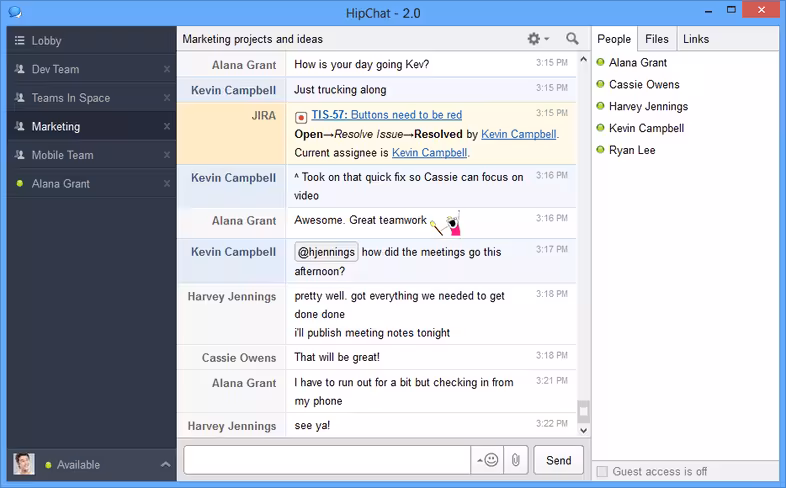Close the Alana Grant private chat
The image size is (786, 488).
167,183
